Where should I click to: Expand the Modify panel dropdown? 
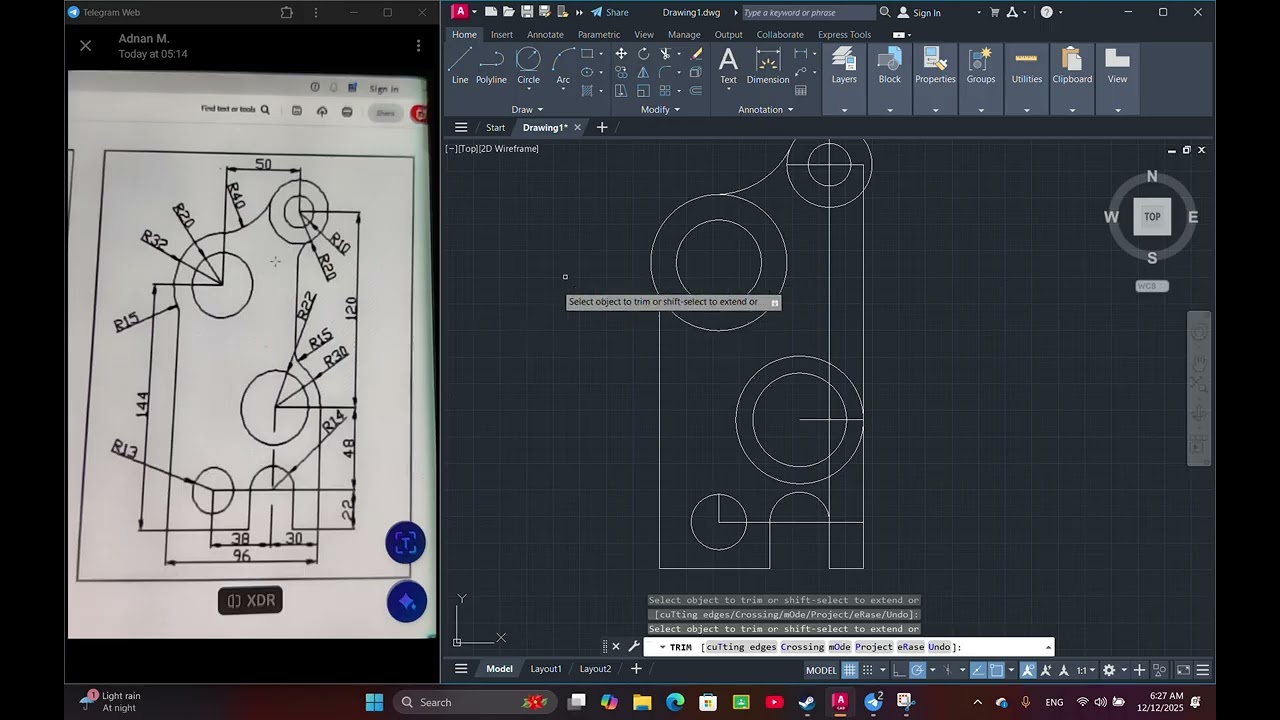point(660,110)
